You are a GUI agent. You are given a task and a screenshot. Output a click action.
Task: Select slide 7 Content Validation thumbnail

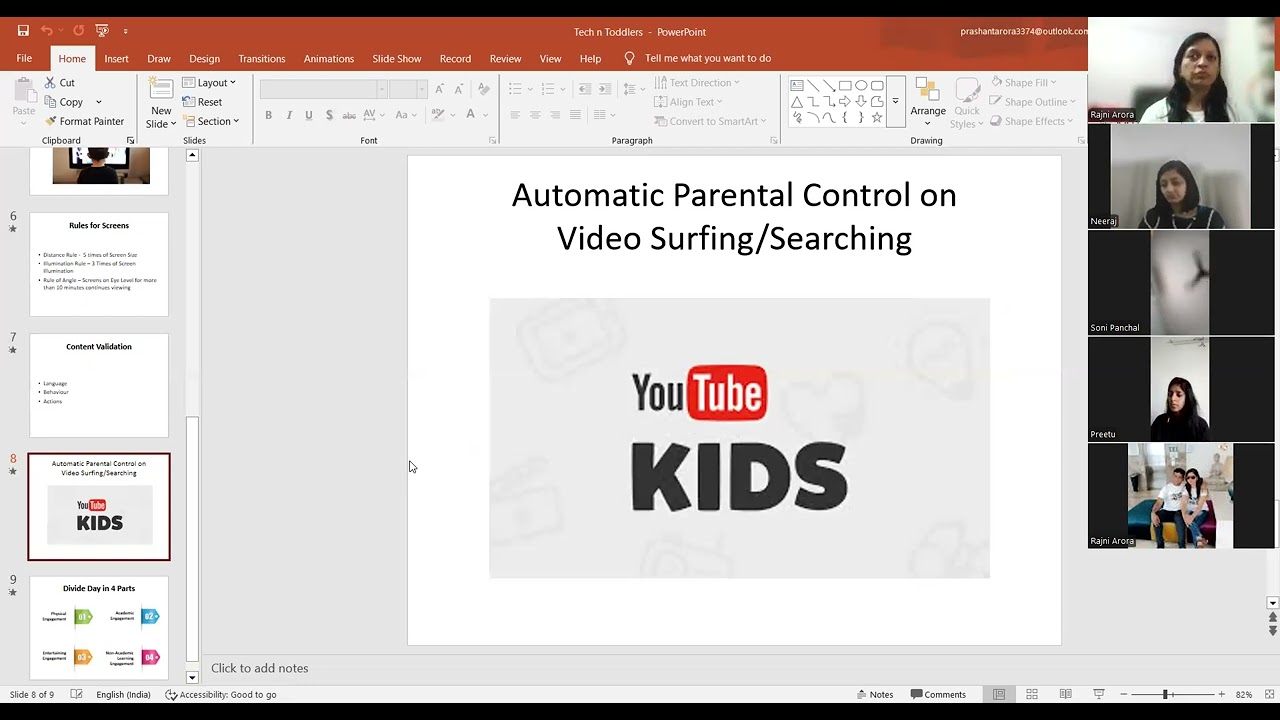pyautogui.click(x=99, y=386)
